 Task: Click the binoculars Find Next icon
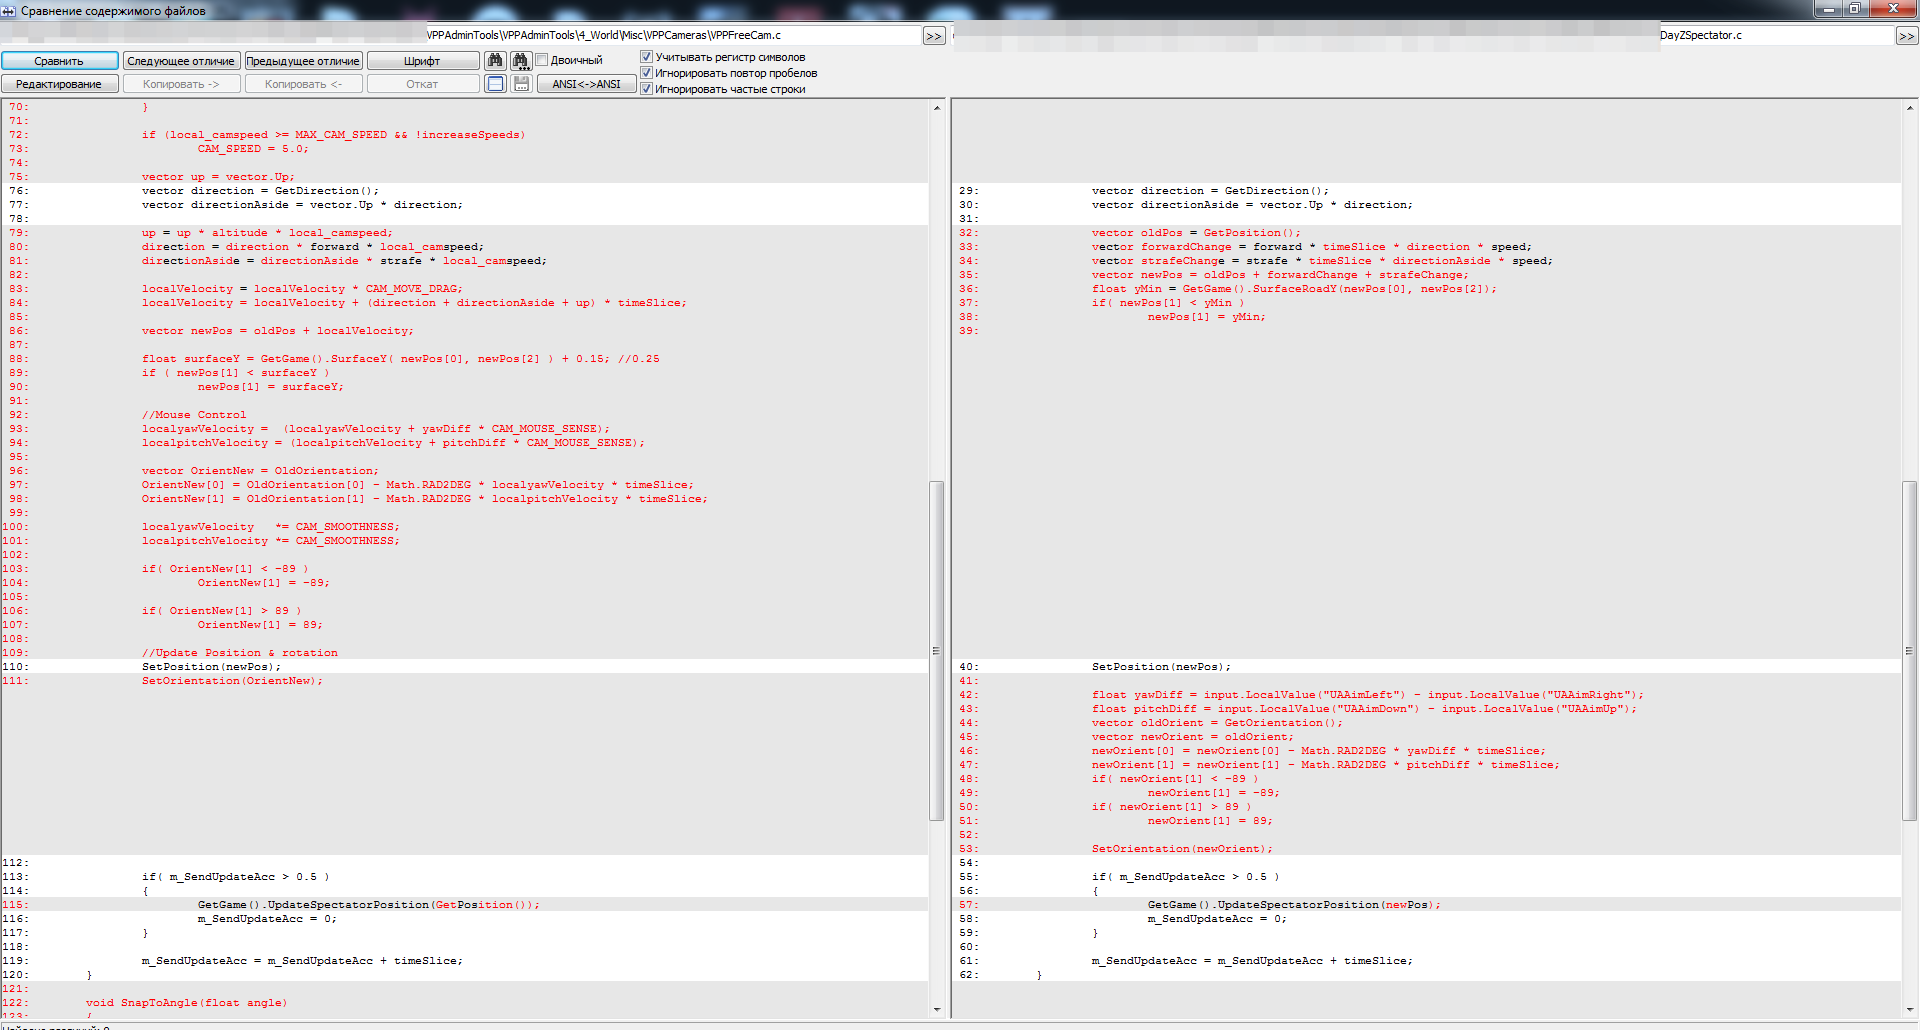click(x=521, y=61)
